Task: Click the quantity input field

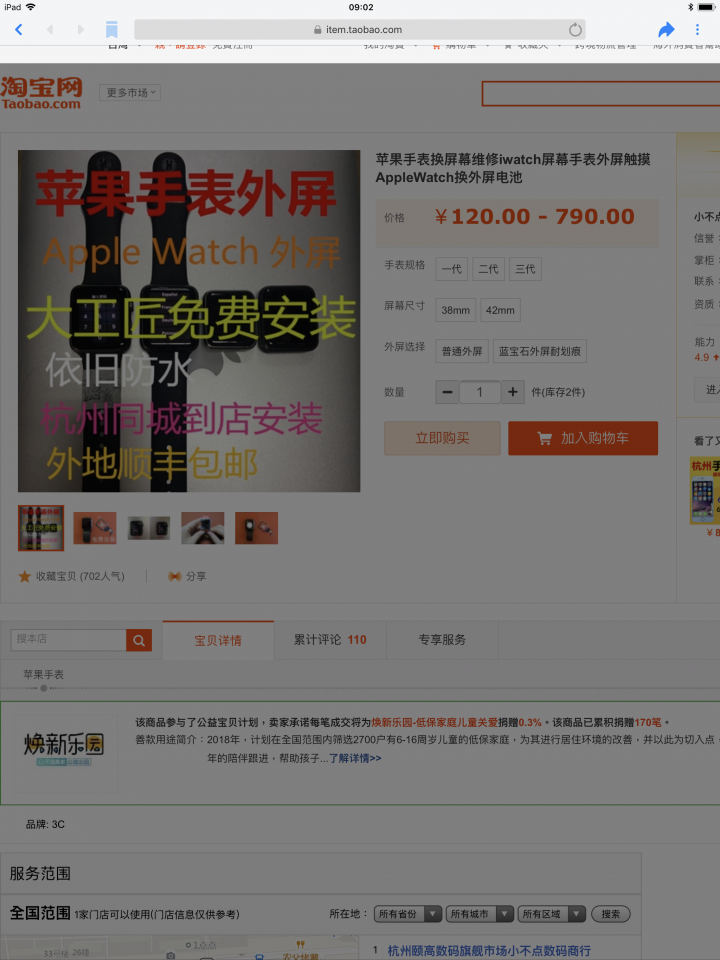Action: click(479, 392)
